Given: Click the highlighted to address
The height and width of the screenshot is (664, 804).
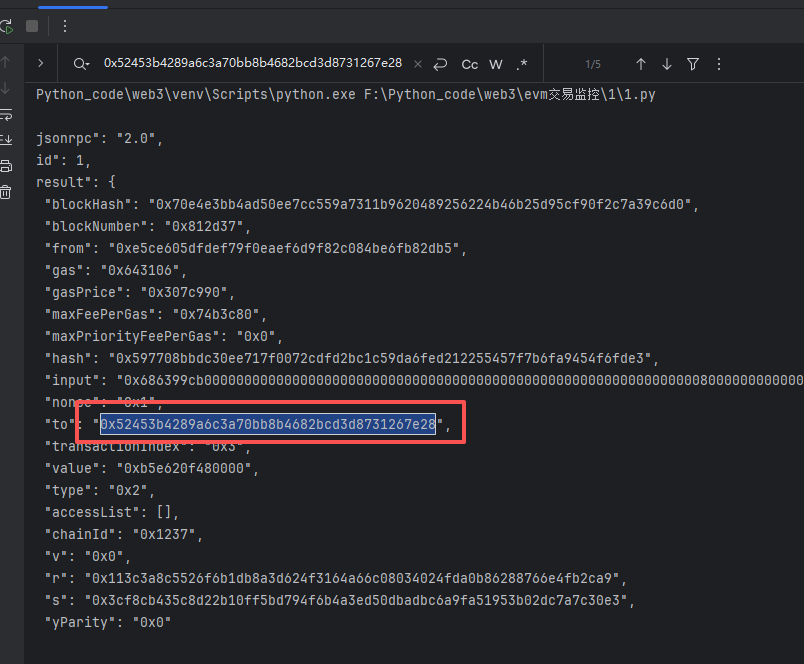Looking at the screenshot, I should tap(268, 425).
